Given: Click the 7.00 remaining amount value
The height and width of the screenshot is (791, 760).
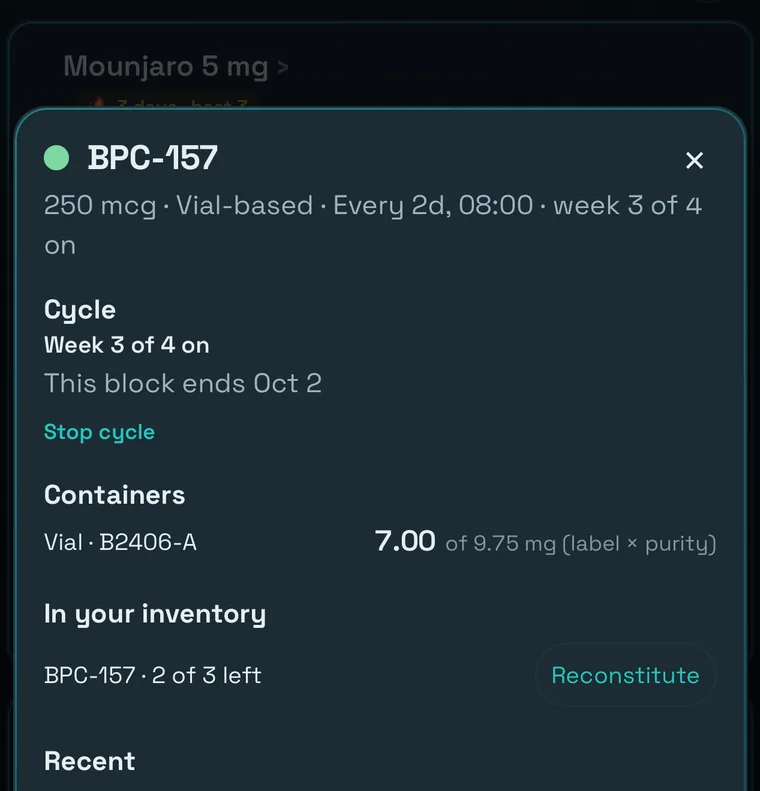Looking at the screenshot, I should tap(404, 541).
